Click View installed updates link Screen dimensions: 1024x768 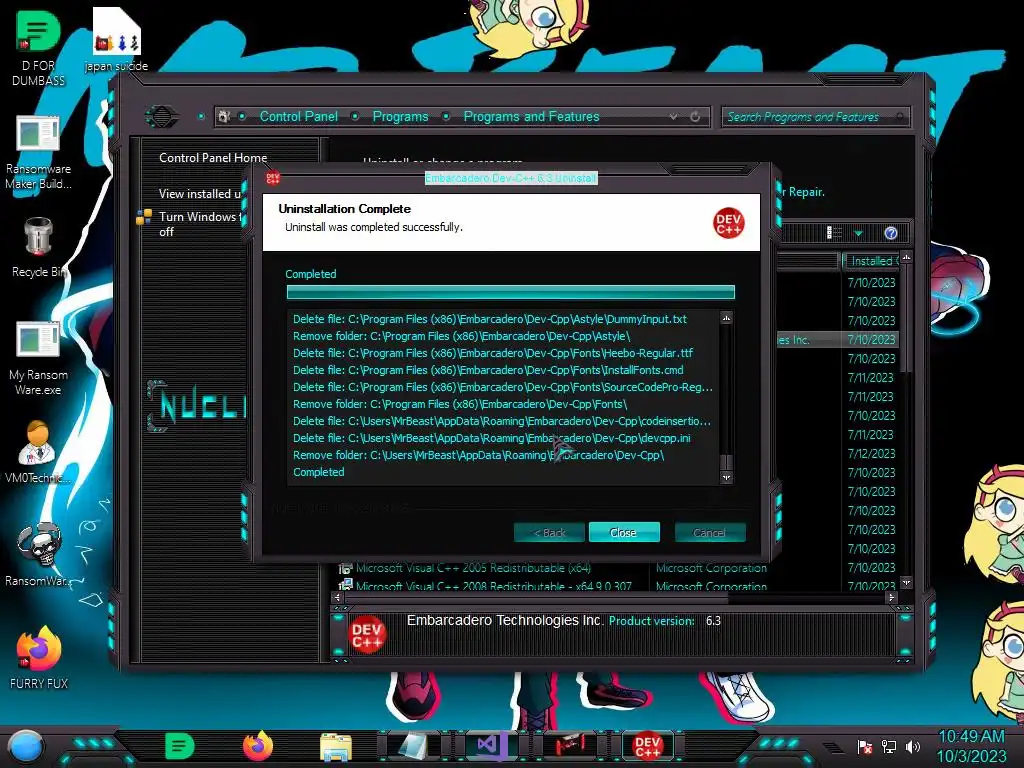pyautogui.click(x=200, y=194)
